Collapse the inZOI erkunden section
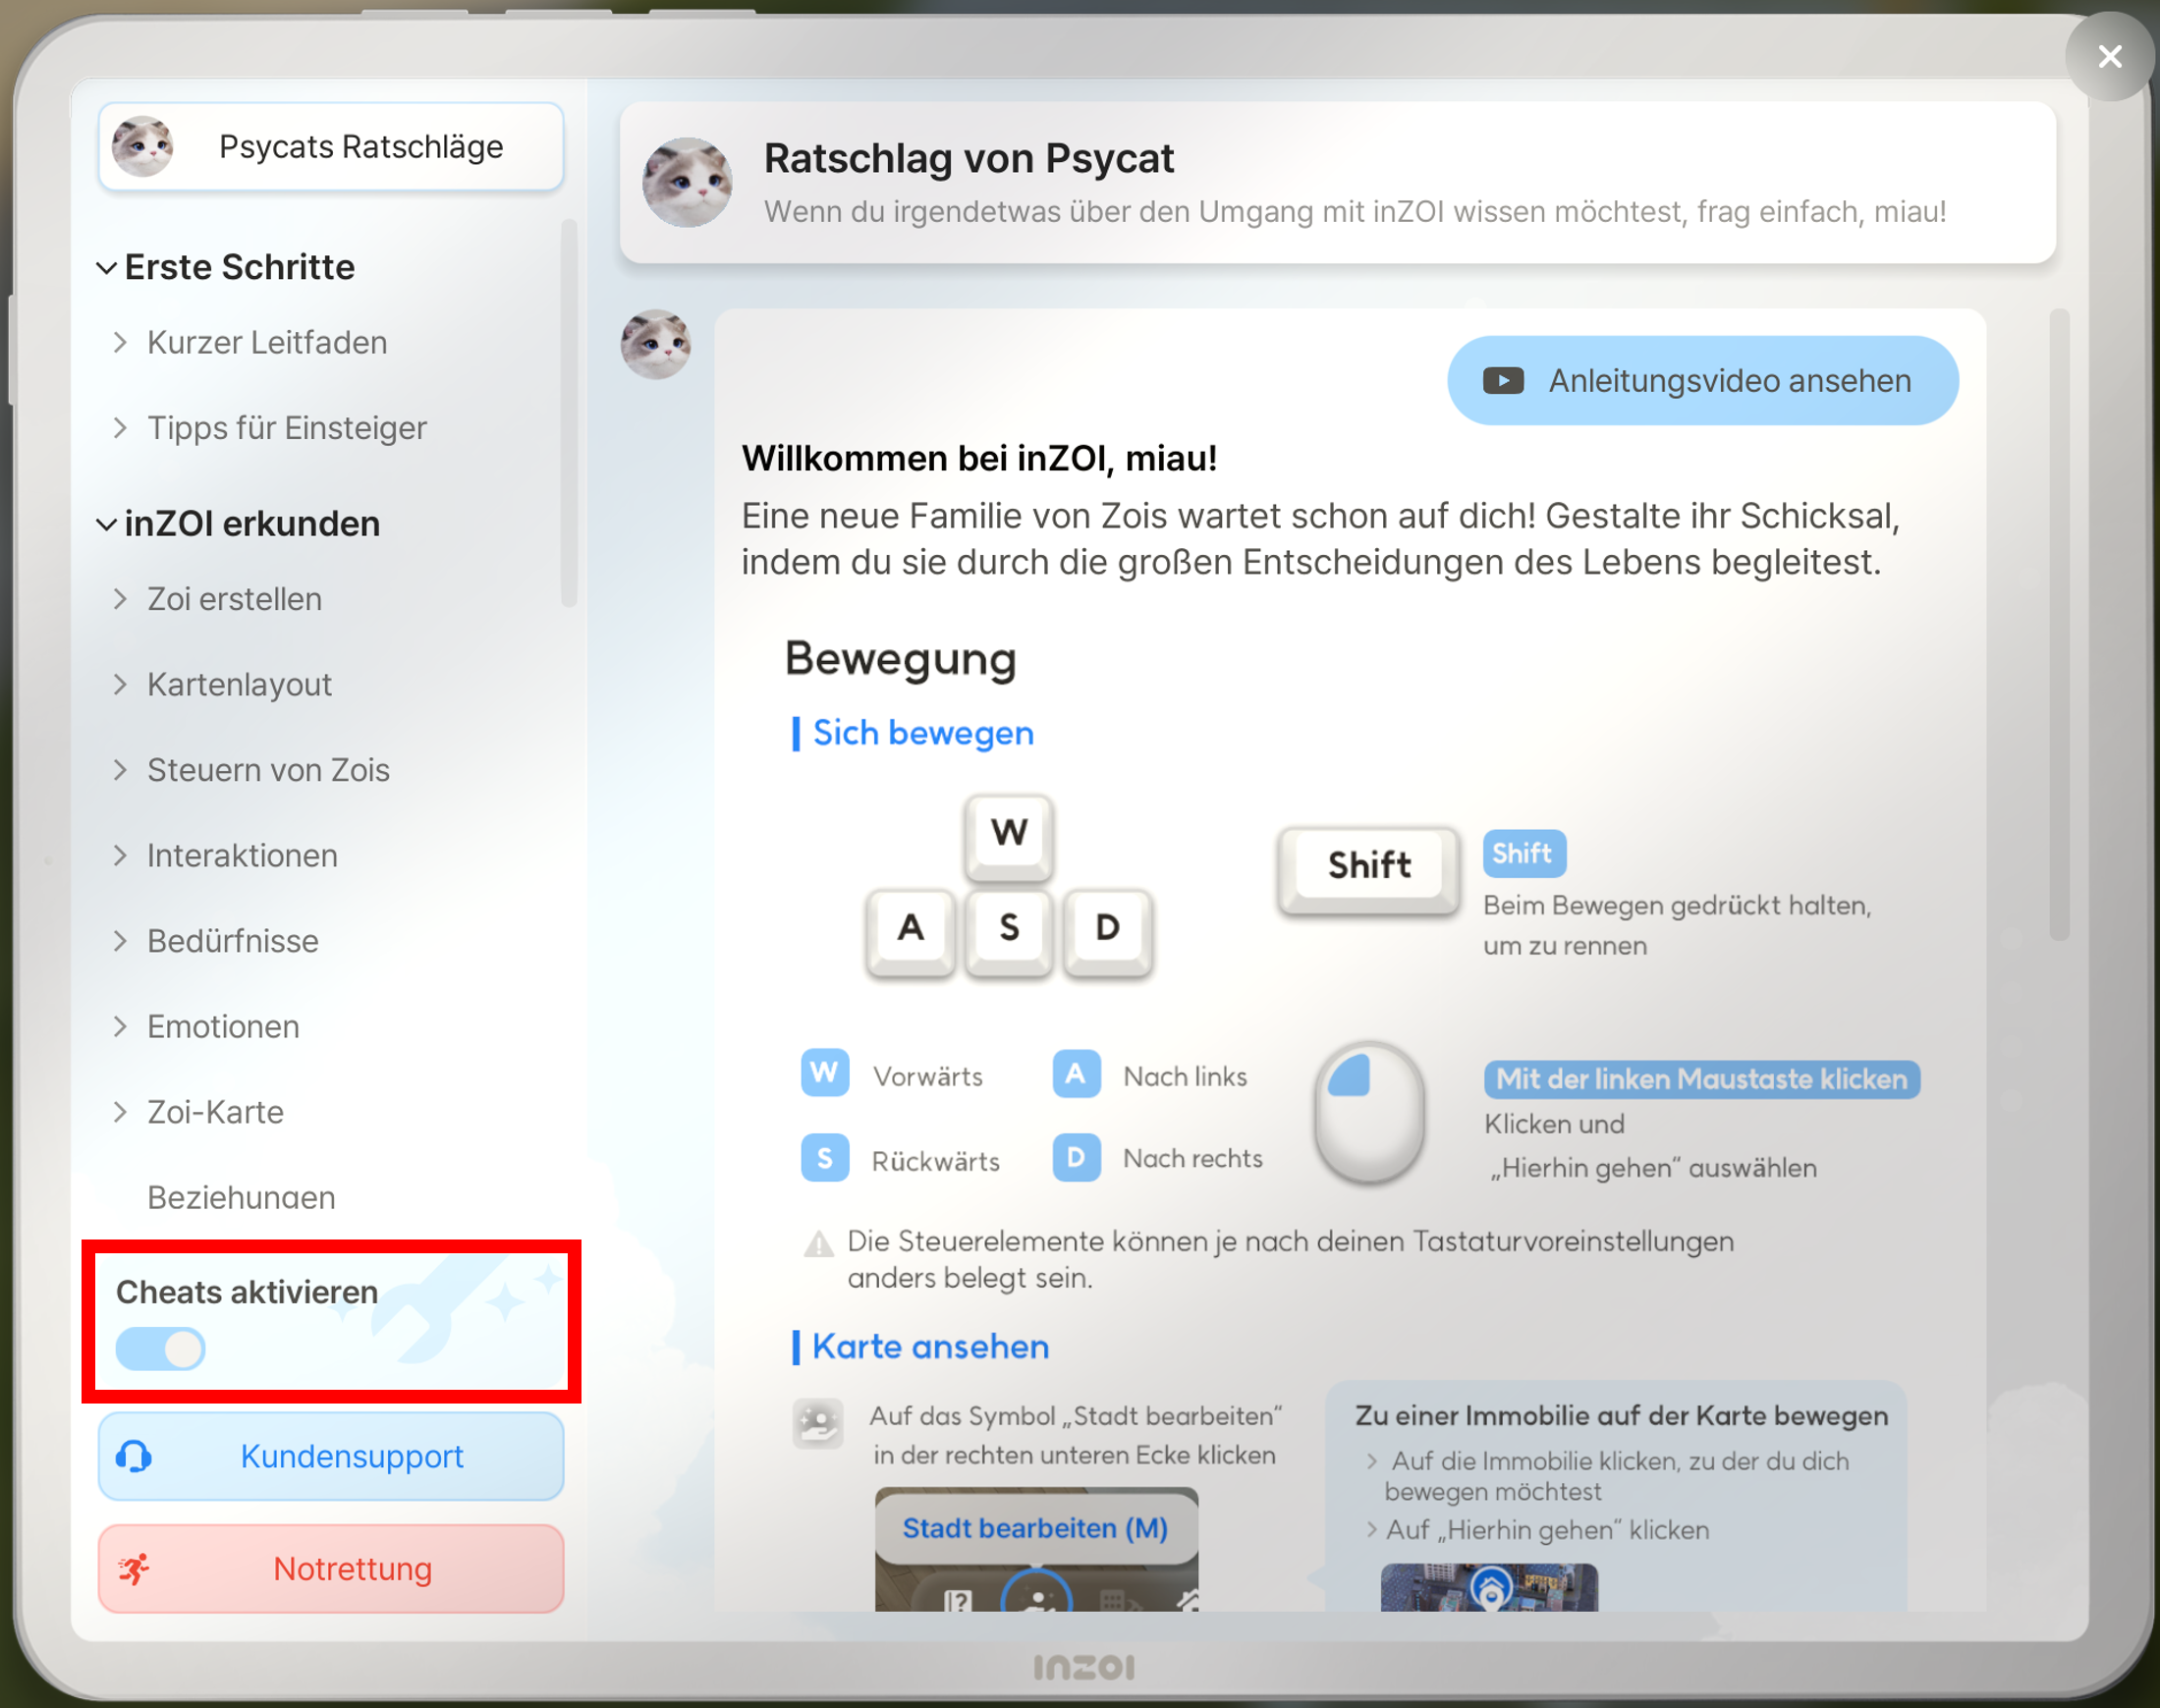Viewport: 2160px width, 1708px height. [x=106, y=524]
